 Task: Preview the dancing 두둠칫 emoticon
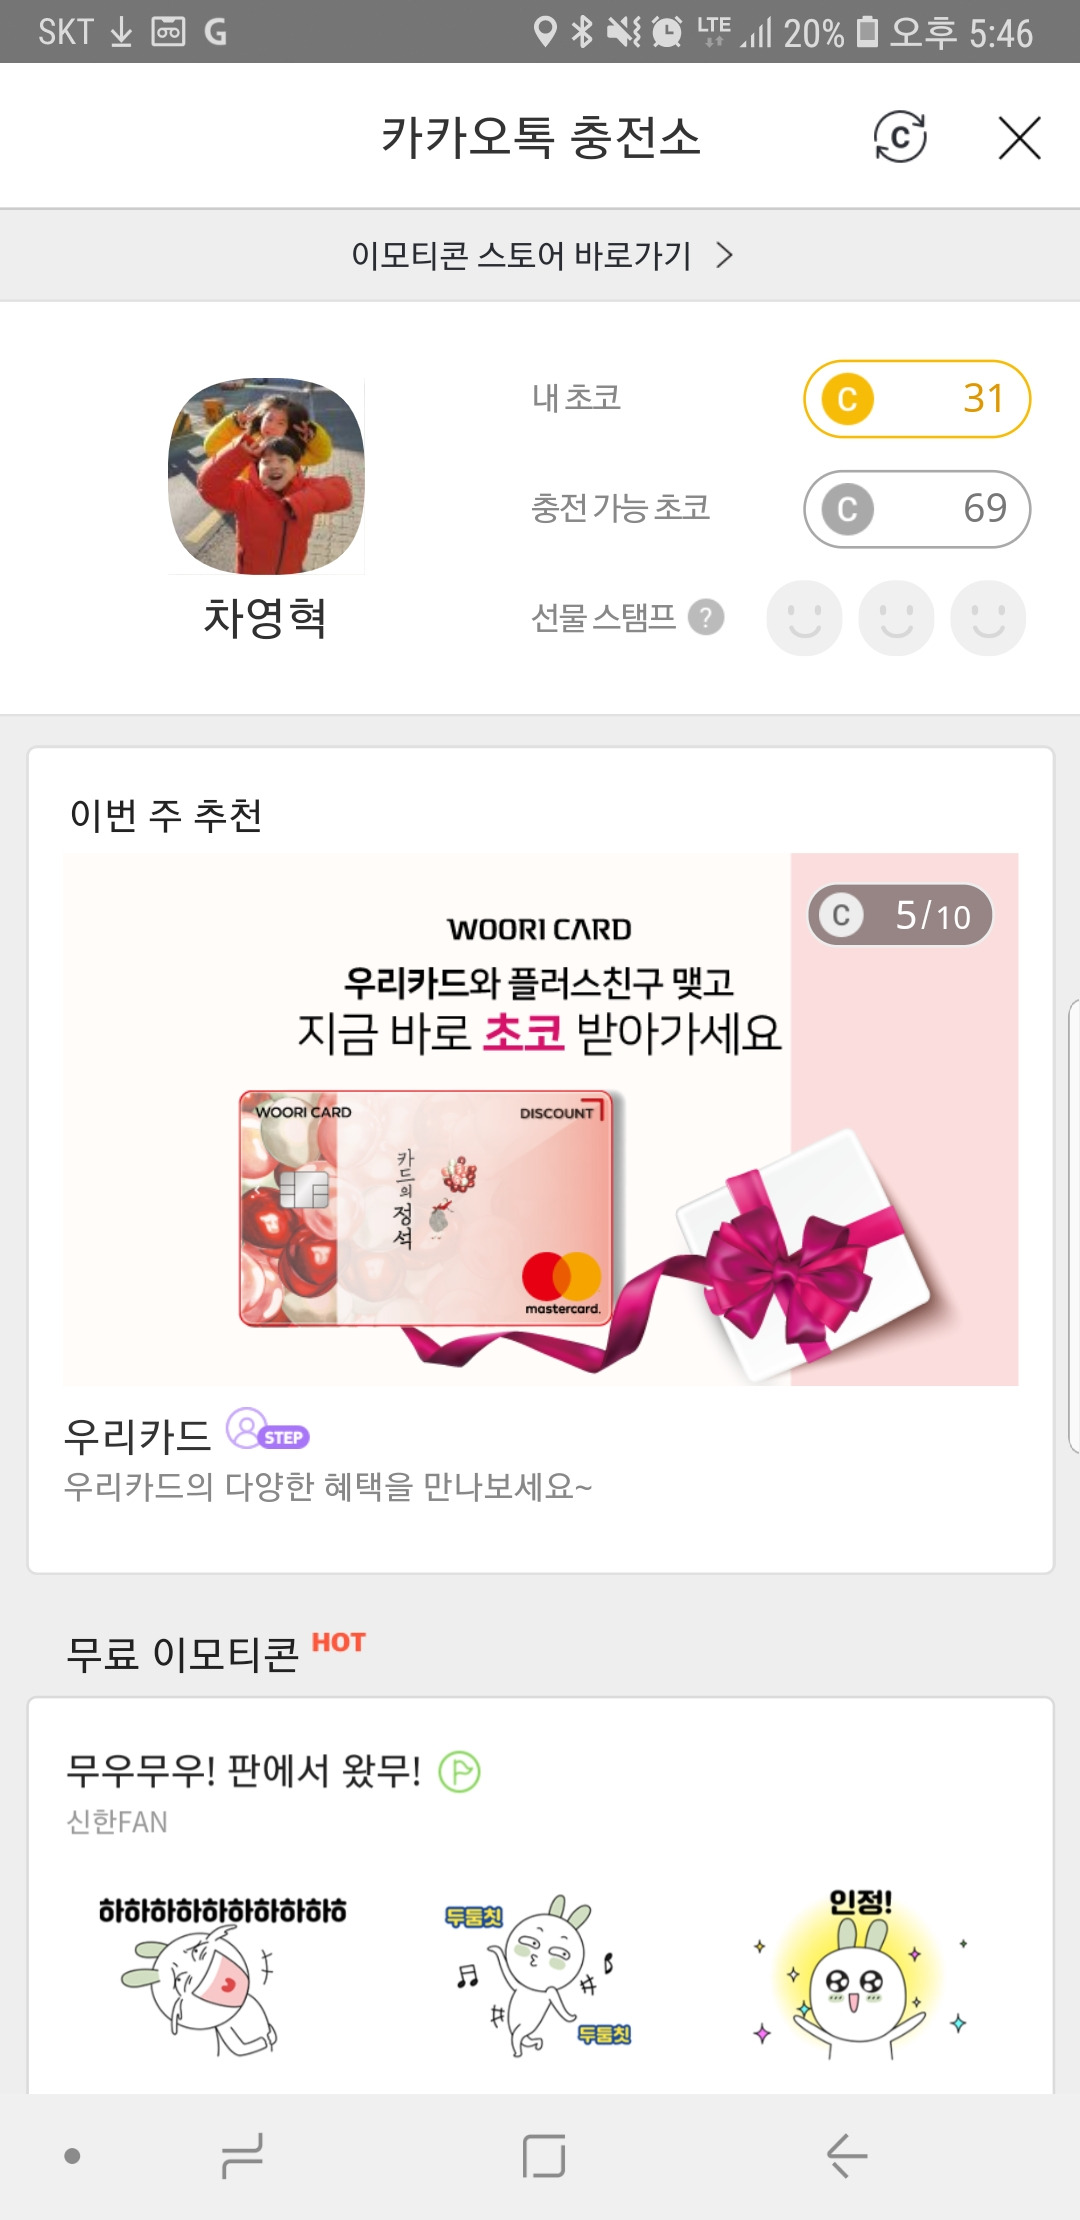tap(540, 1974)
